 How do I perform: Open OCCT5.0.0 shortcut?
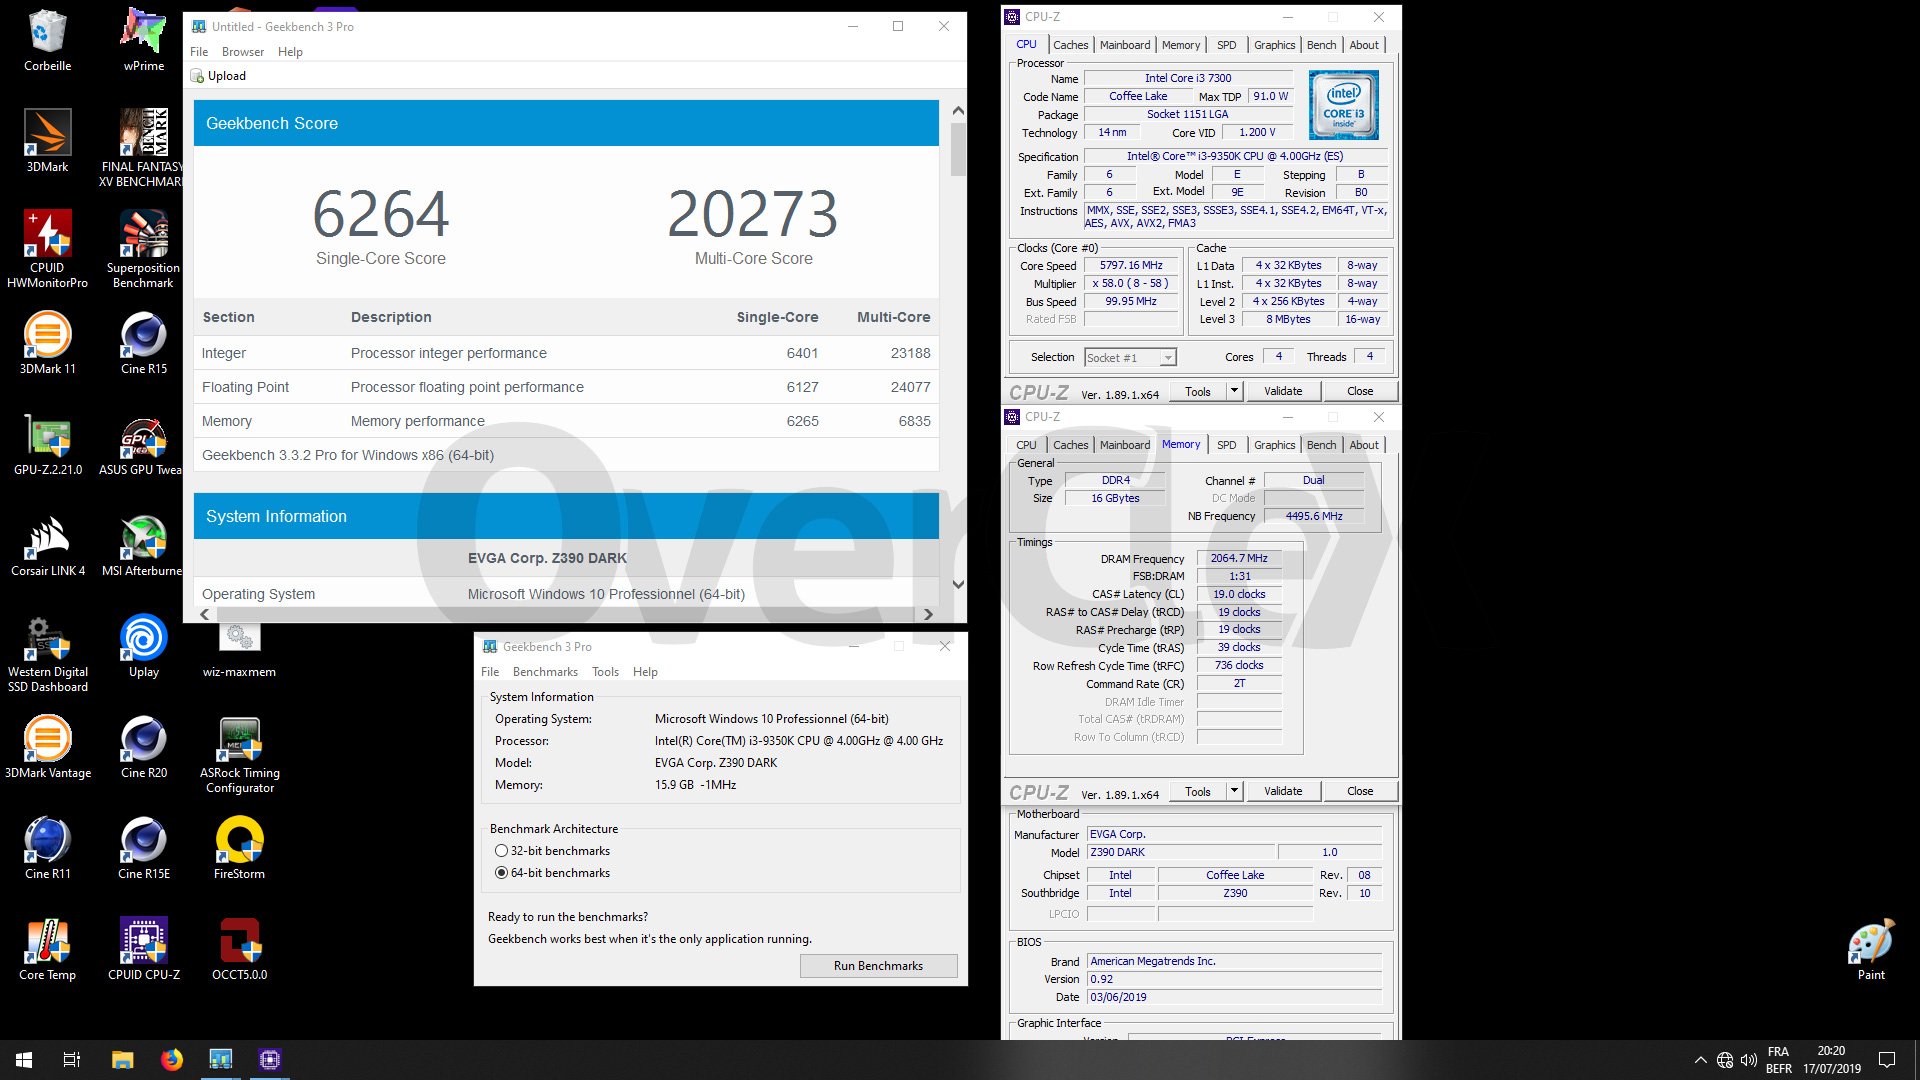(x=239, y=949)
